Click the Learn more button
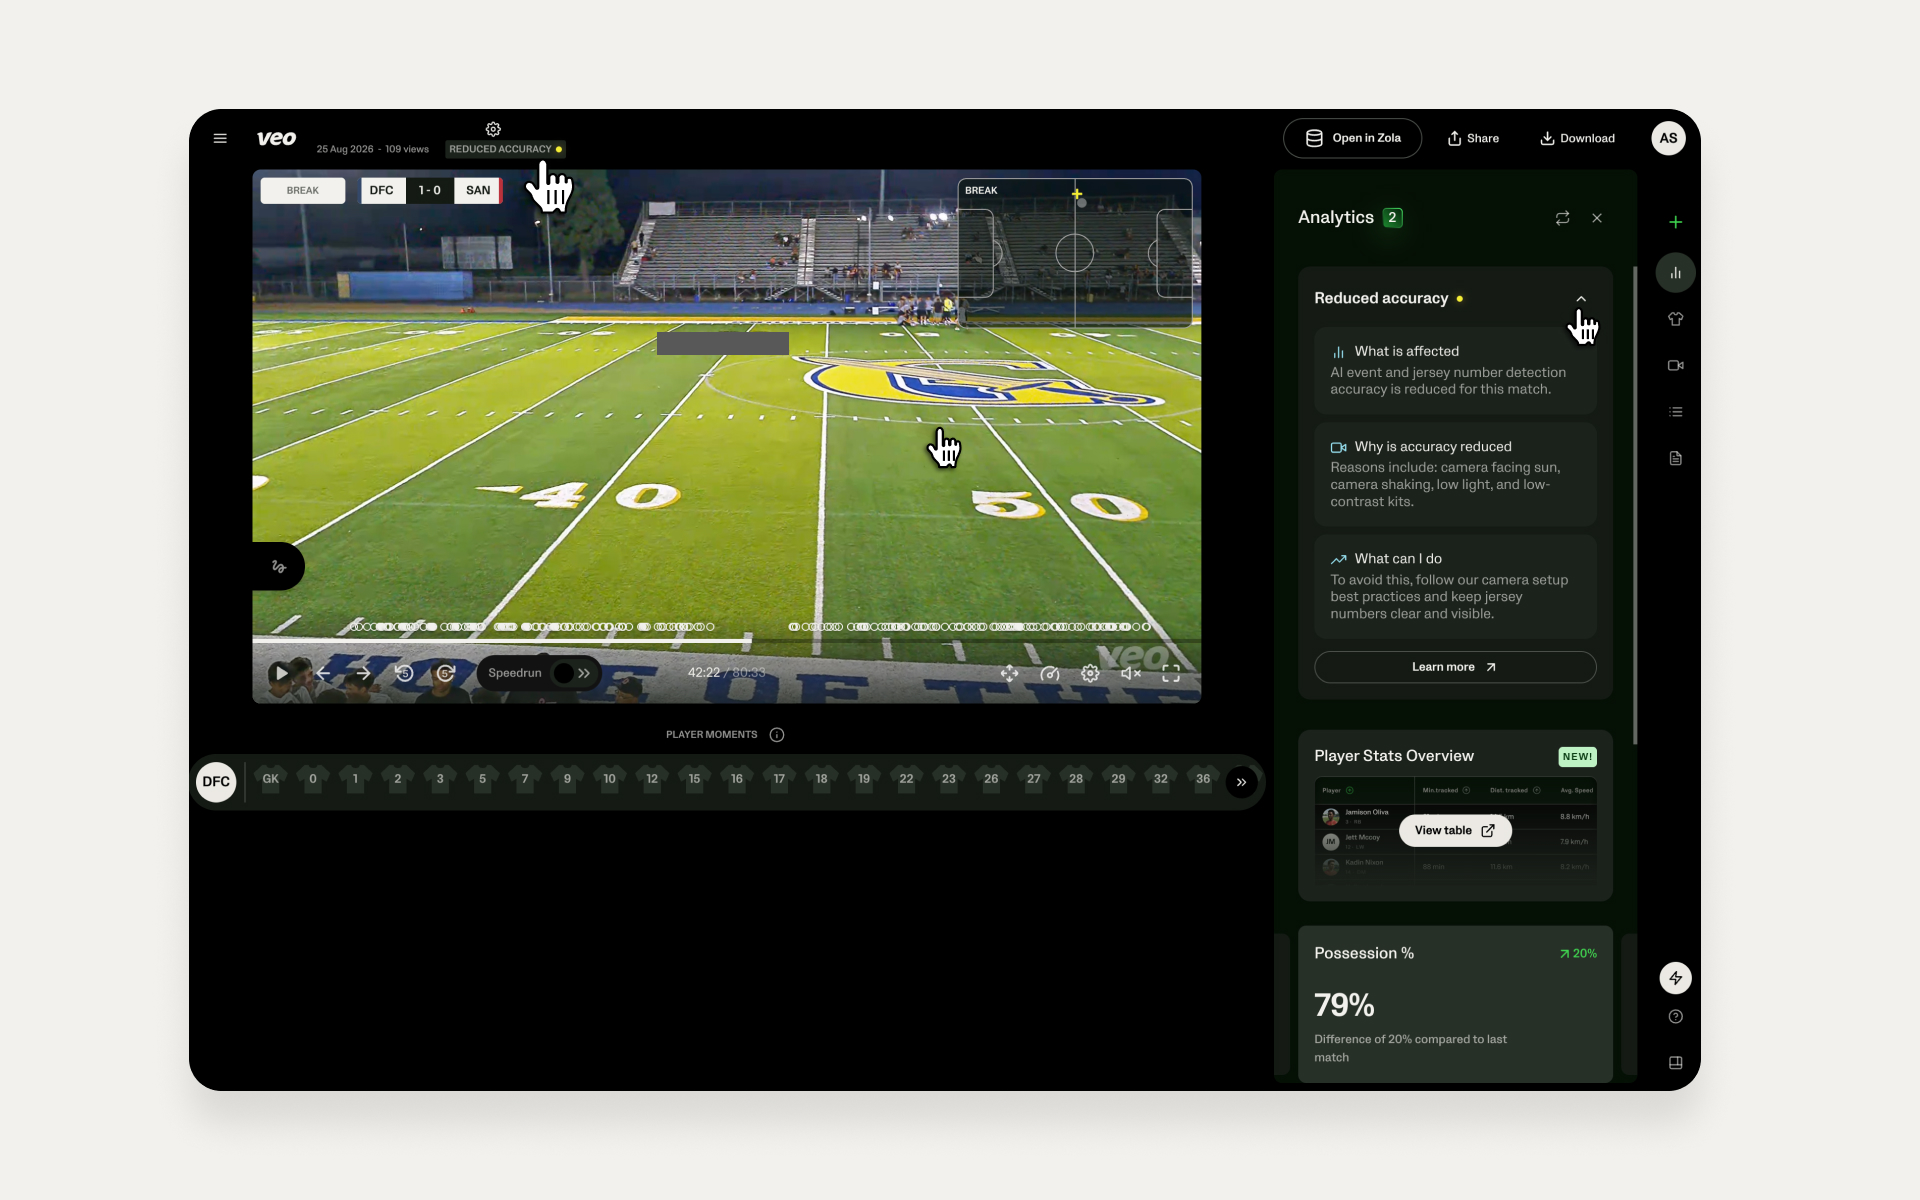 (1455, 667)
